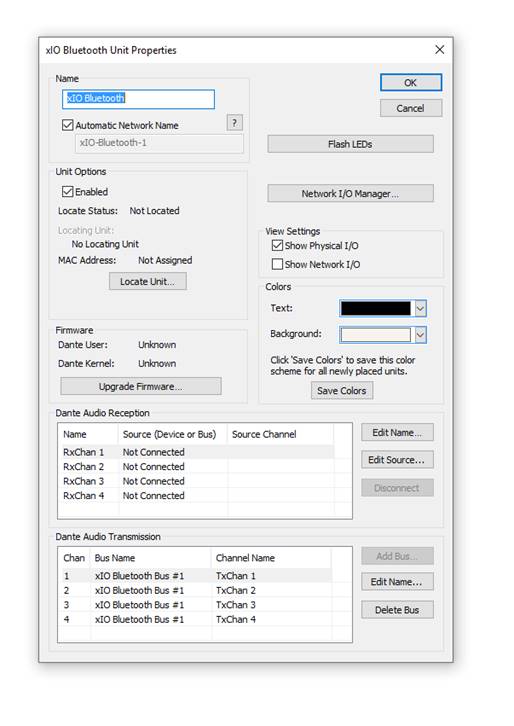The image size is (514, 726).
Task: Open the Text color dropdown arrow
Action: 420,308
